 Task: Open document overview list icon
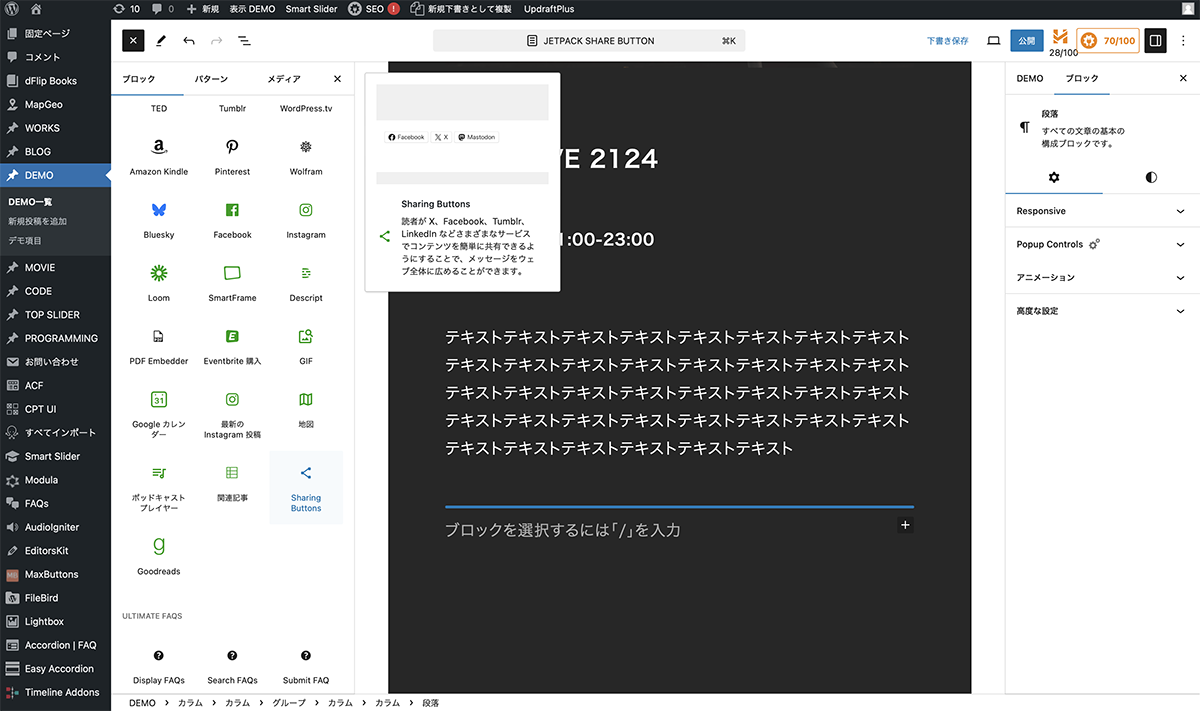pos(245,41)
